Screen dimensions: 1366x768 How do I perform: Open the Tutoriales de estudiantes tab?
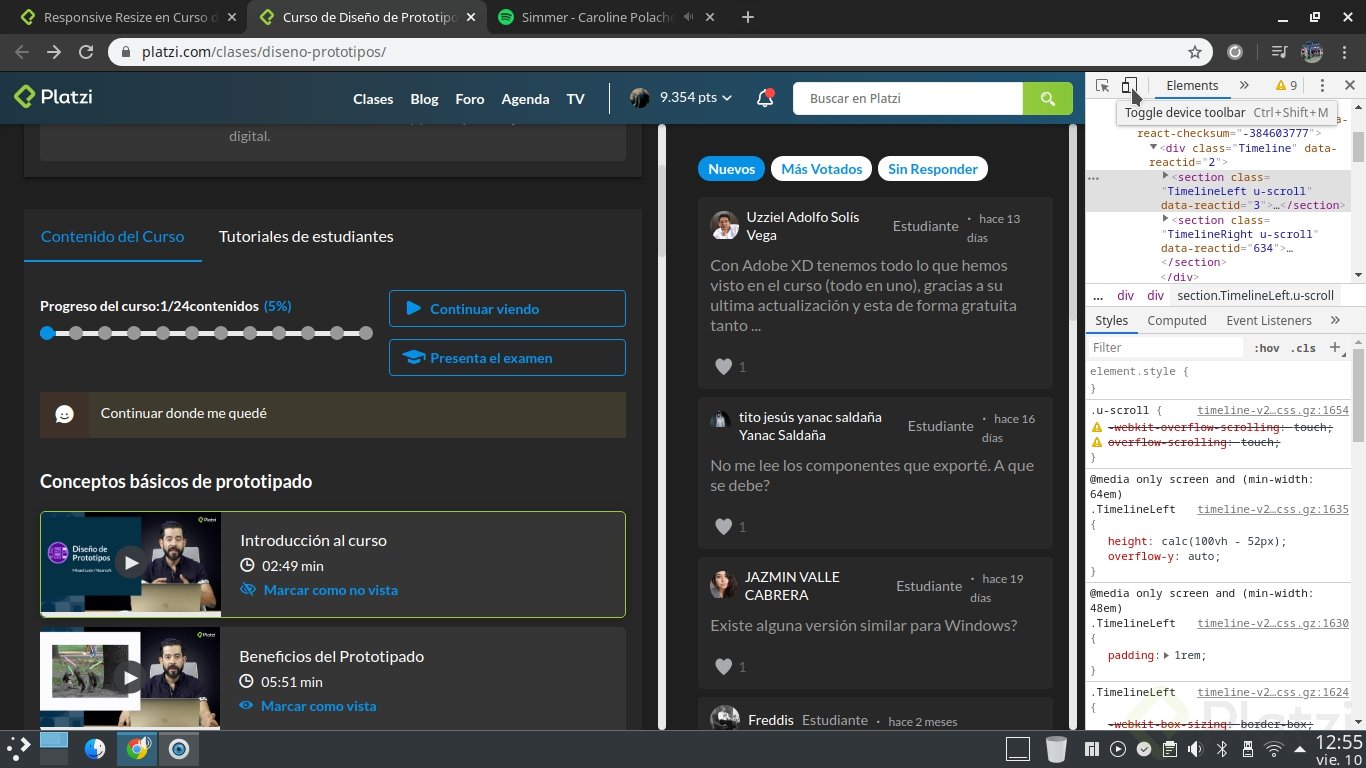306,236
